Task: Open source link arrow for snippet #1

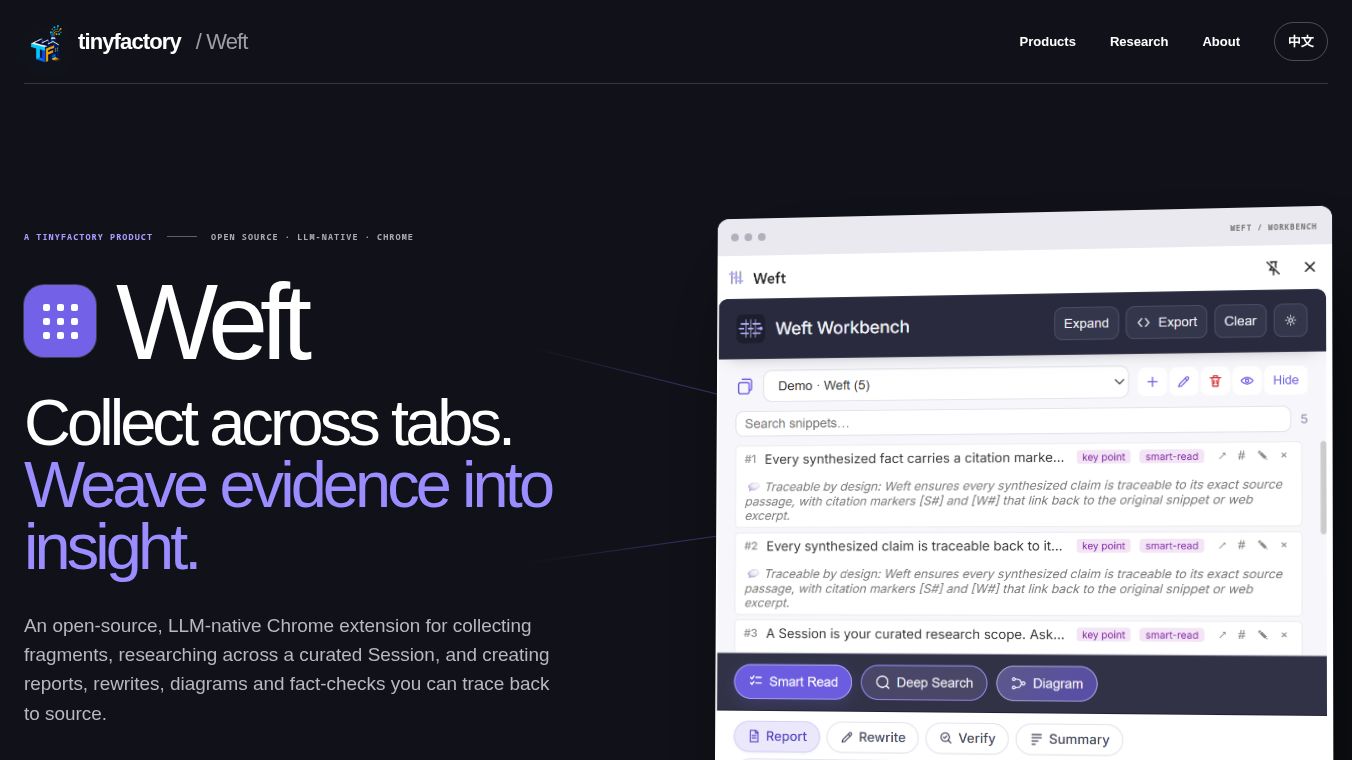Action: coord(1221,455)
